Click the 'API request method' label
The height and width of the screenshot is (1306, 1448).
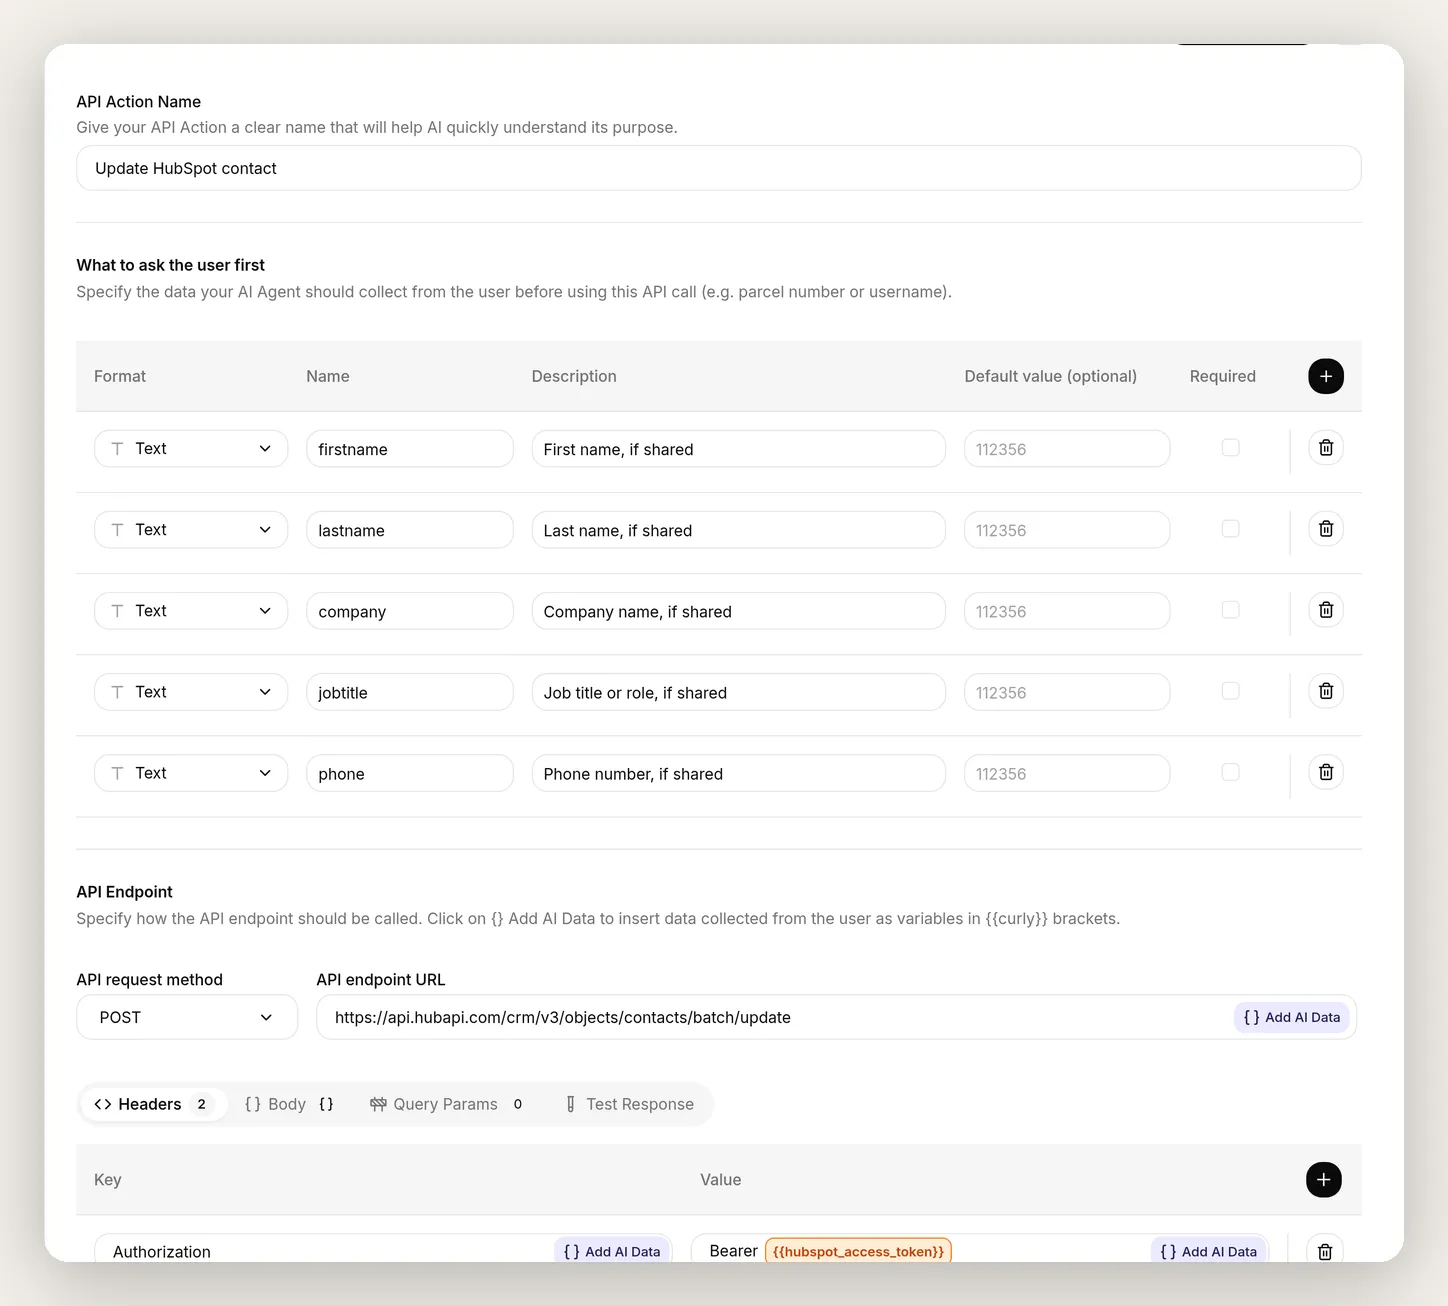(x=150, y=980)
